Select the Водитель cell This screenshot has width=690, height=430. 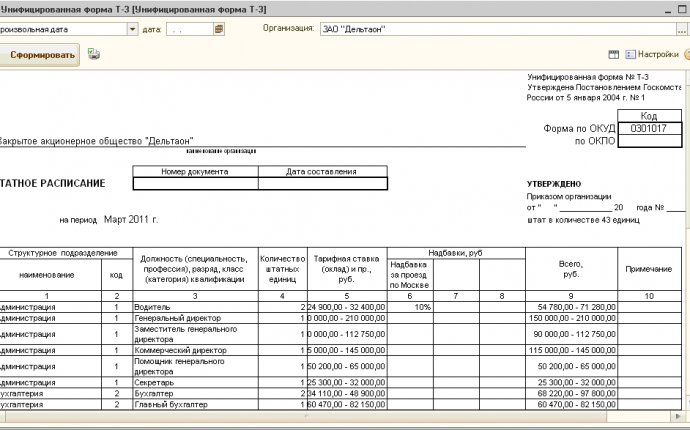[x=195, y=307]
